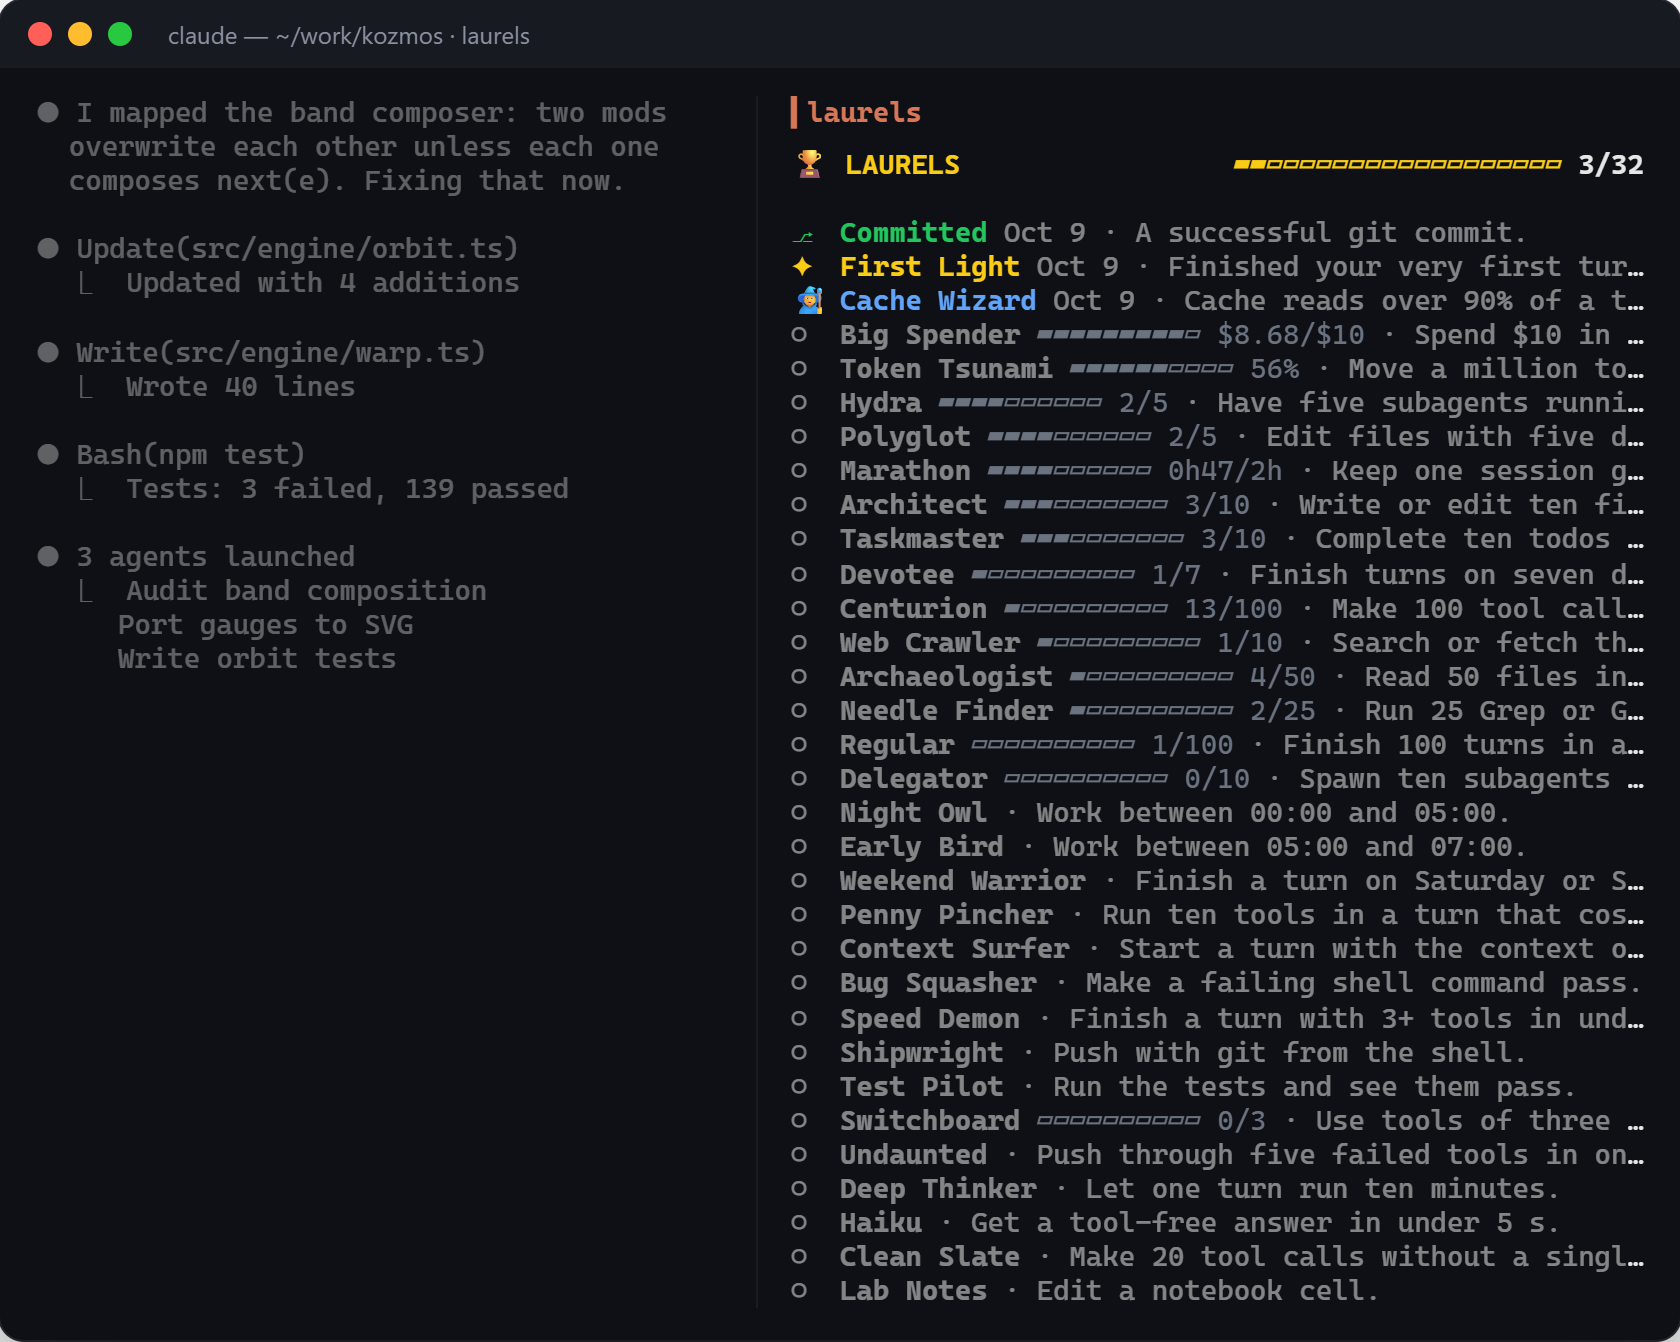
Task: Click the 'Write orbit tests' agent line
Action: point(257,658)
